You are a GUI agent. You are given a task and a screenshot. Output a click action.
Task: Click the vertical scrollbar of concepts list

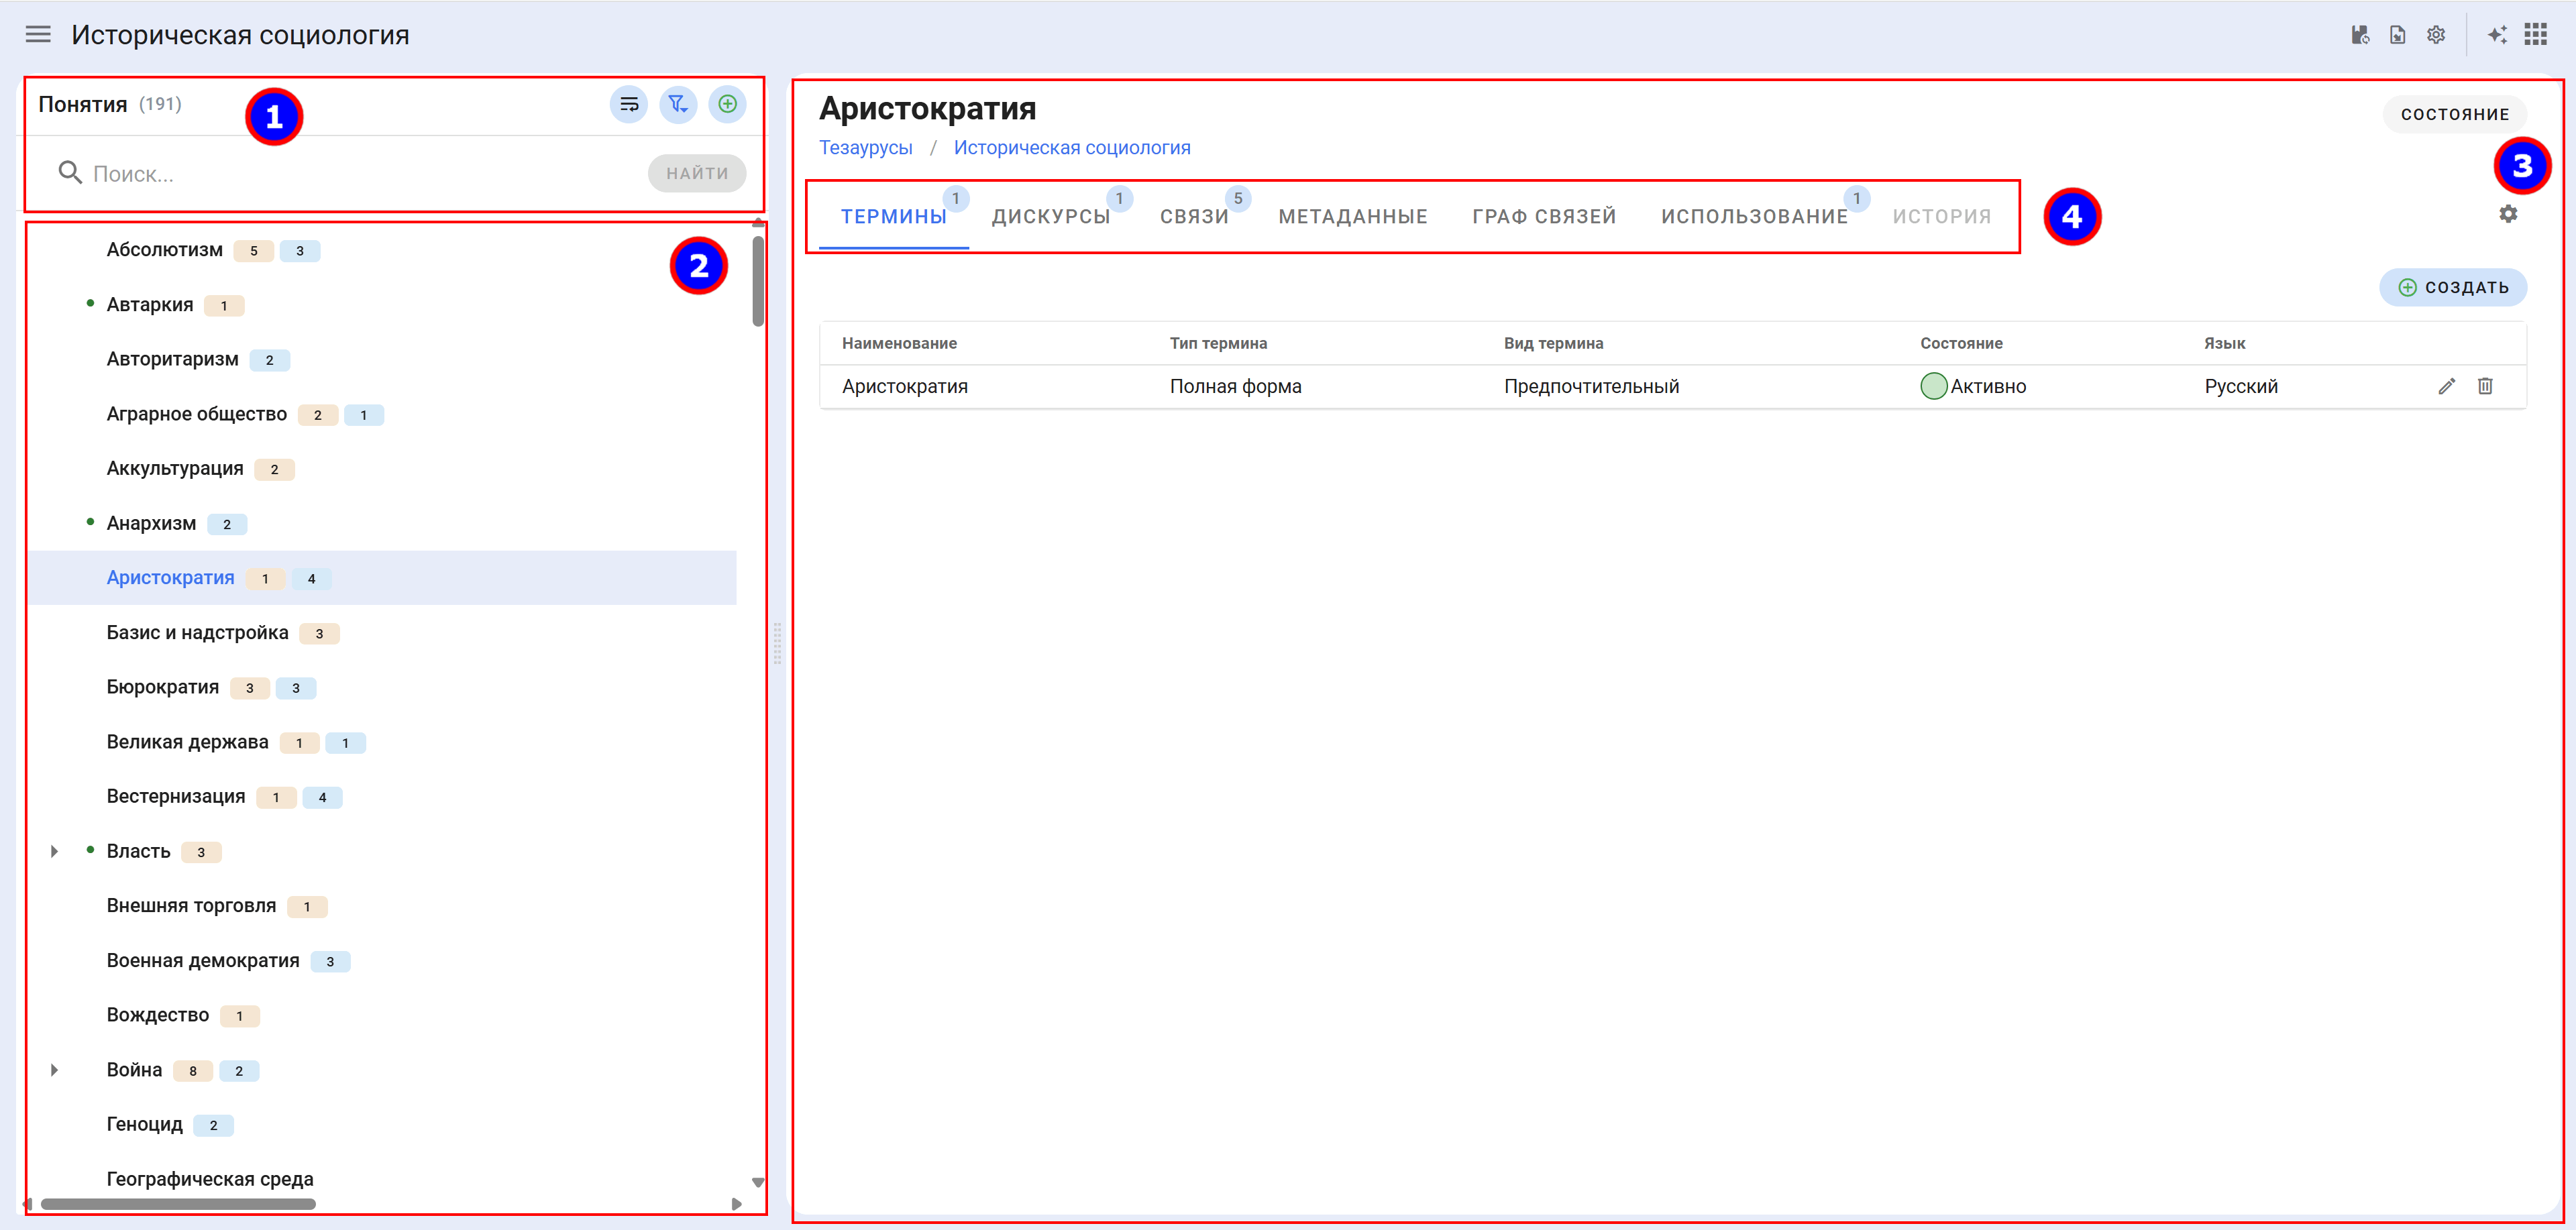point(758,280)
